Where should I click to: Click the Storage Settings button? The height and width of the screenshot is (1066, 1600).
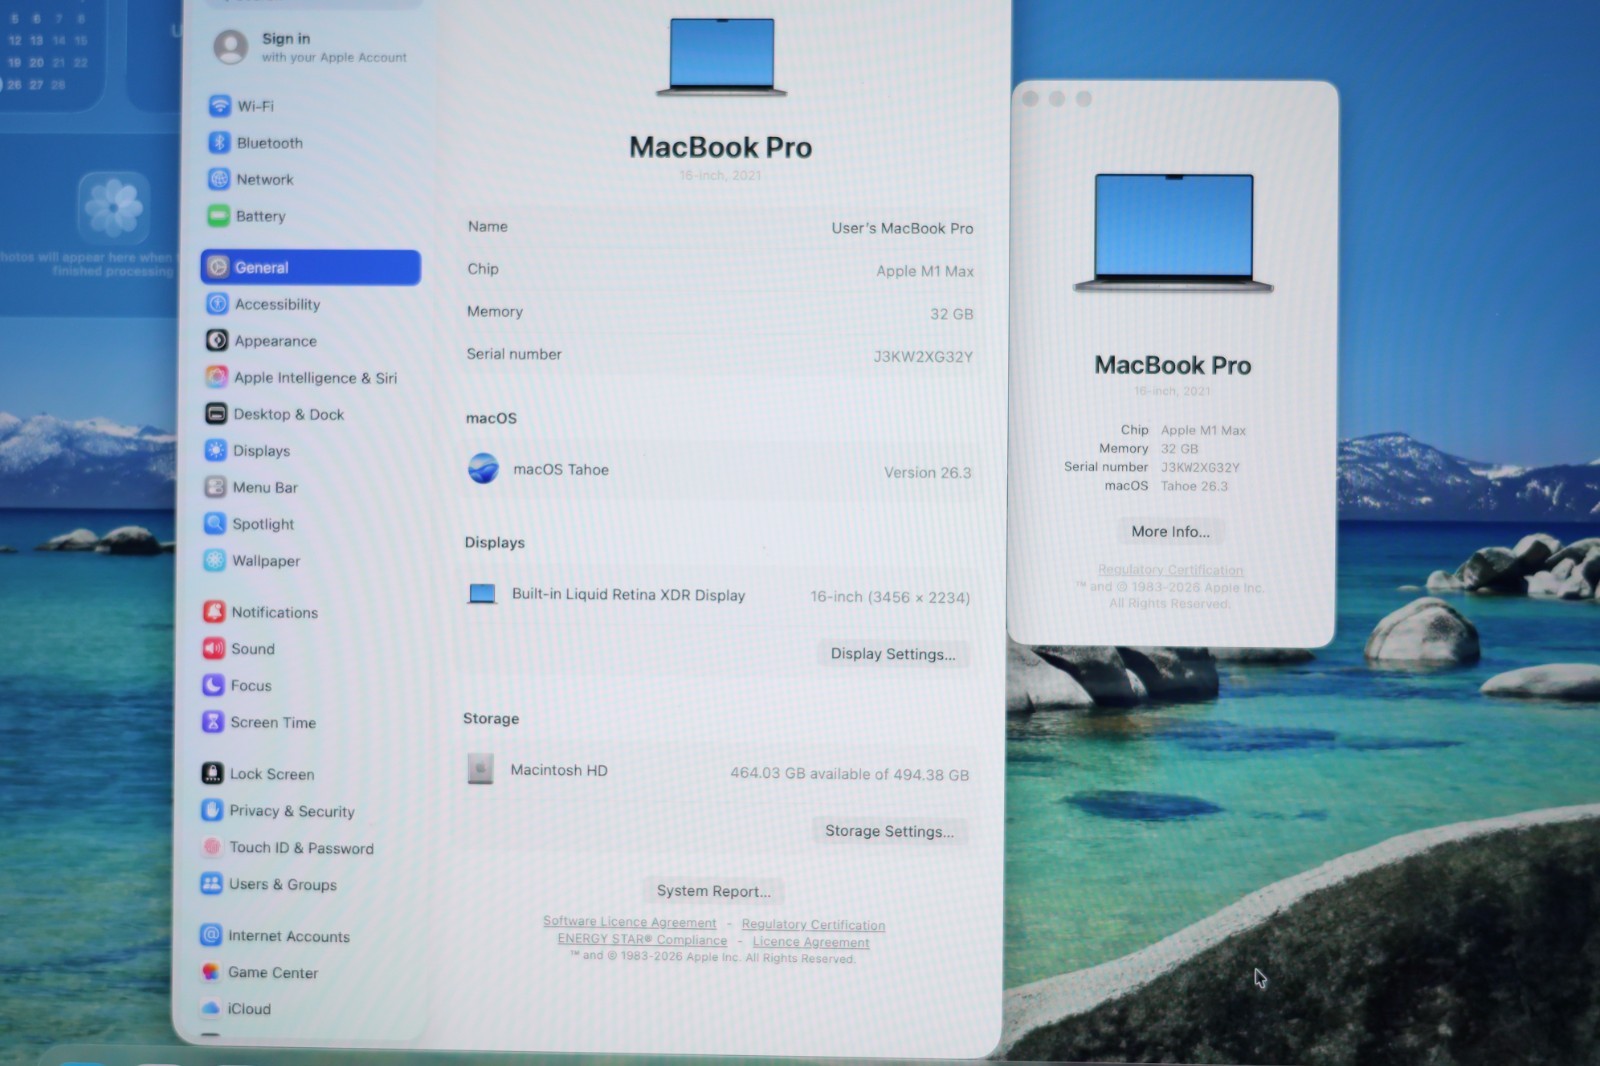pyautogui.click(x=889, y=831)
